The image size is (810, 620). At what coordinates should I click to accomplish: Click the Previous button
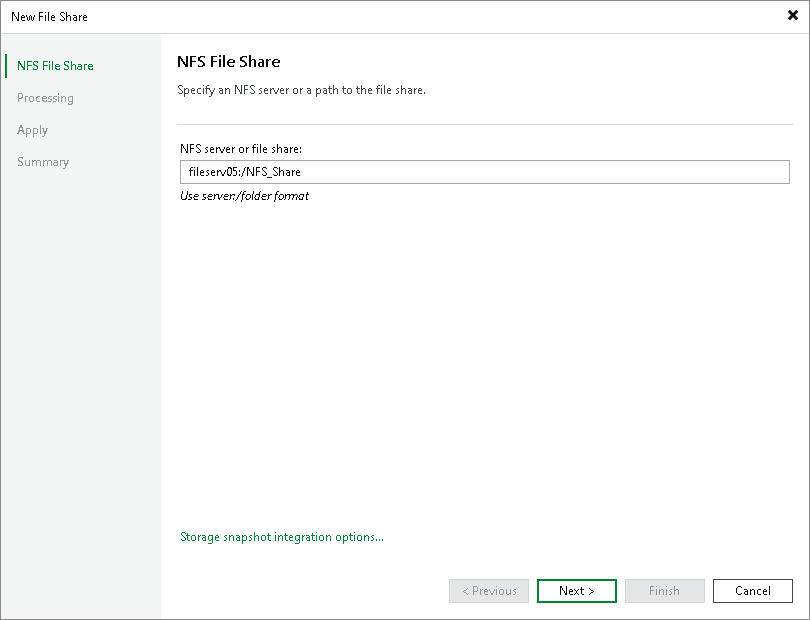point(489,591)
